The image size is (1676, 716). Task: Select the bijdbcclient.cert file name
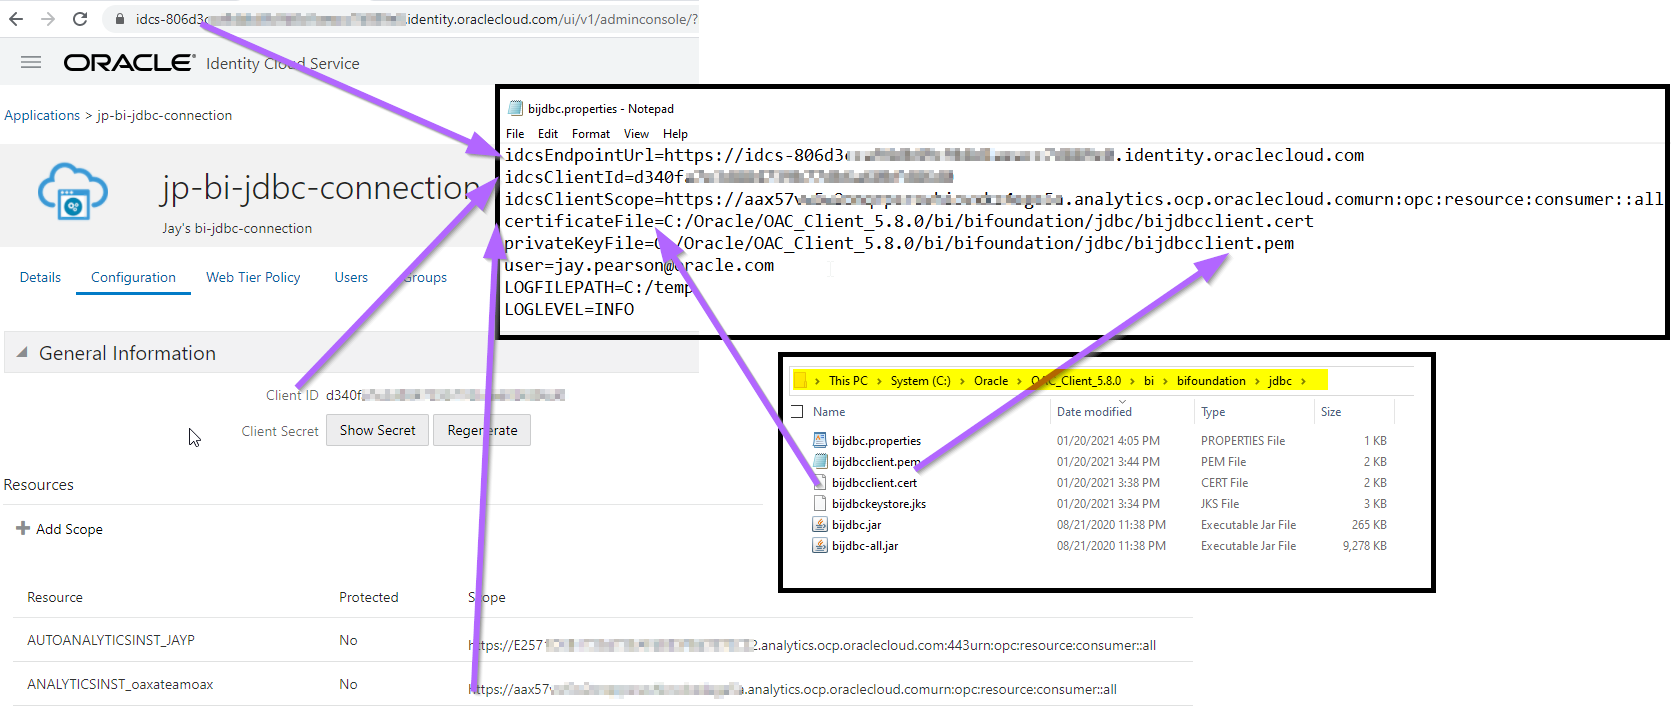point(874,483)
